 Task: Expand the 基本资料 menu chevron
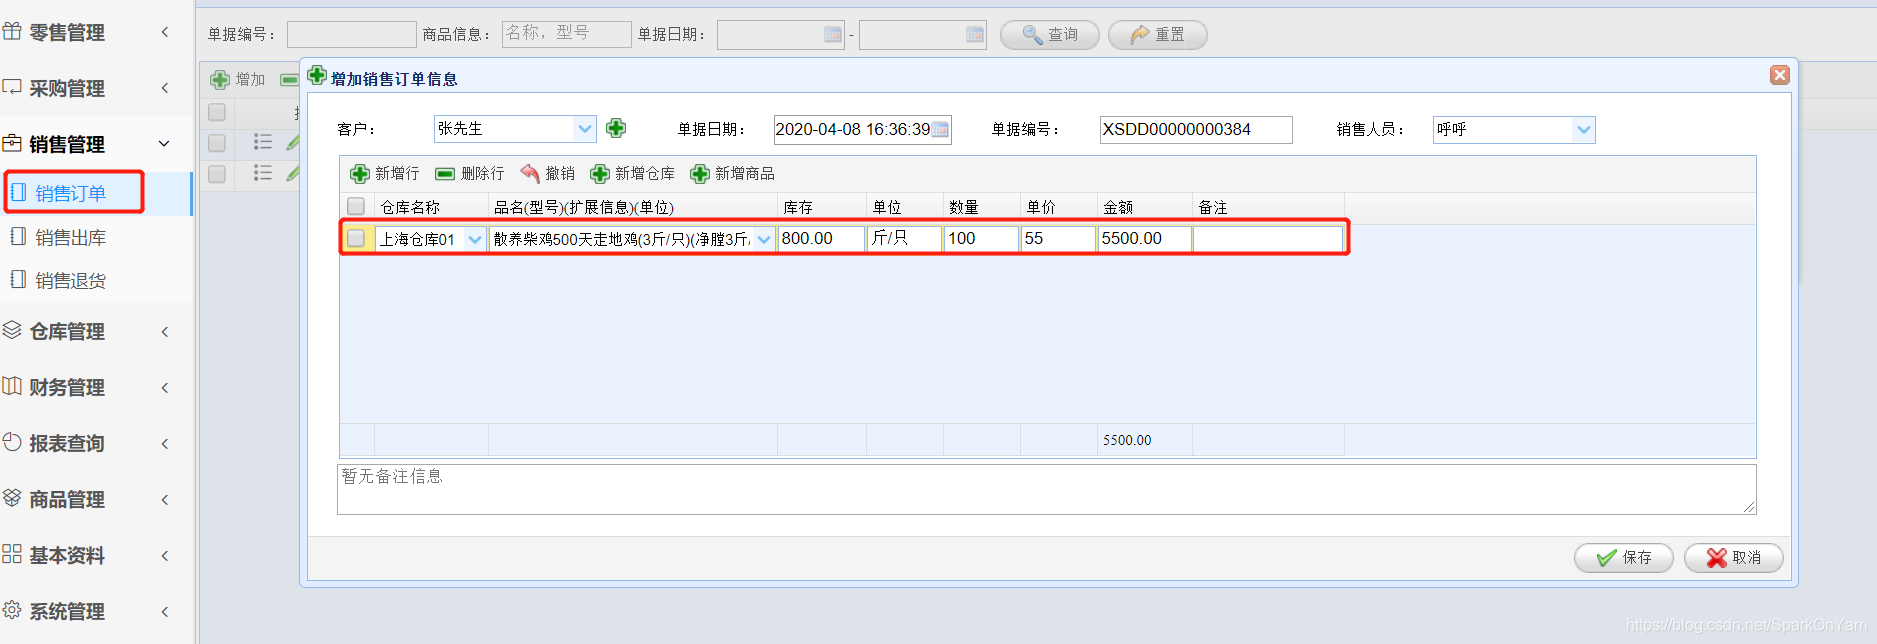pyautogui.click(x=165, y=555)
